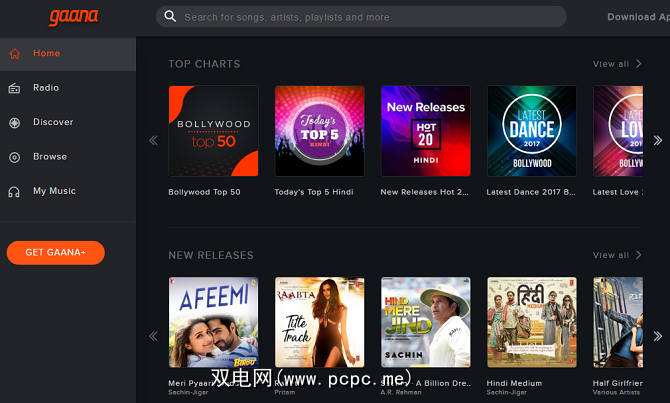Click the Discover compass icon

coord(15,123)
